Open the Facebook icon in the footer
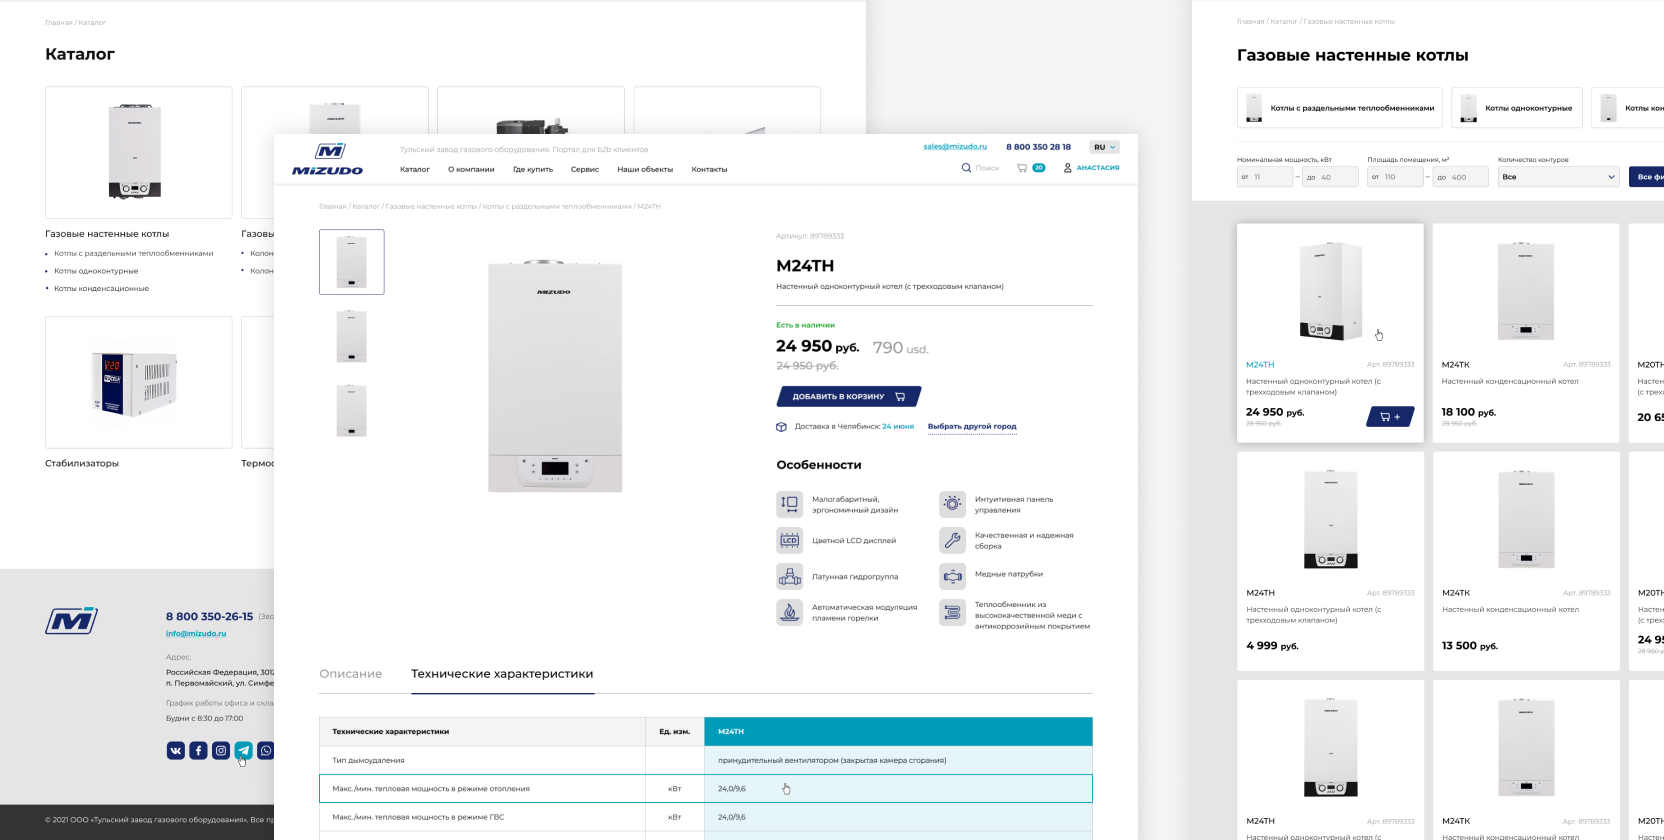The width and height of the screenshot is (1664, 840). click(198, 750)
